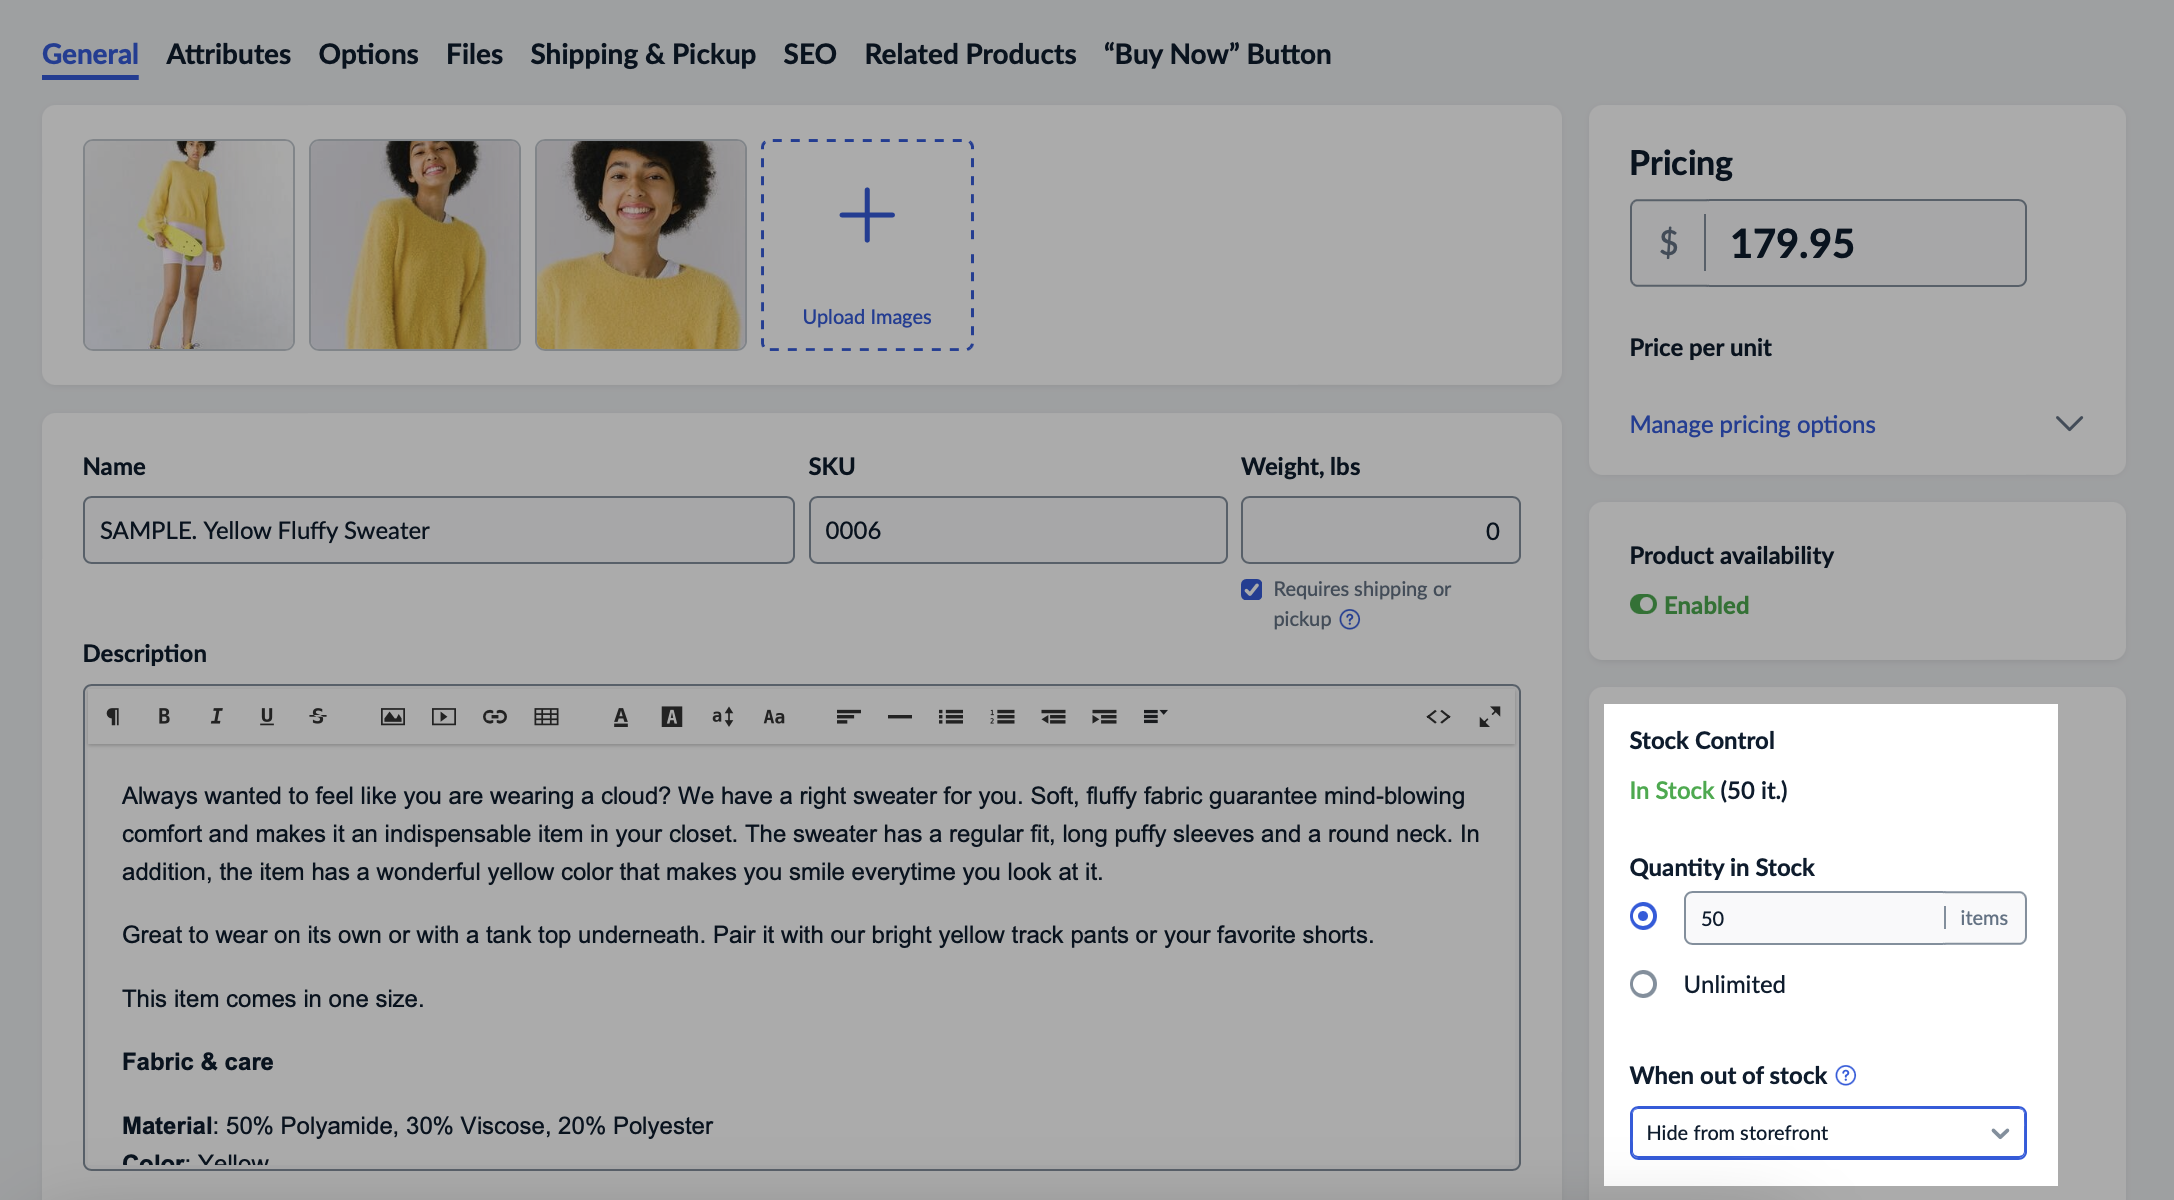Insert a link in the description
This screenshot has height=1200, width=2174.
[x=495, y=716]
